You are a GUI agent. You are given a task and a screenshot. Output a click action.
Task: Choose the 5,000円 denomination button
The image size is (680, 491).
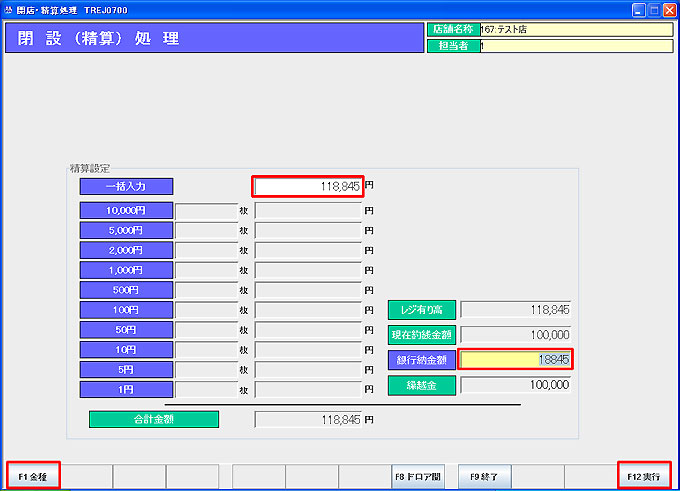pos(126,230)
